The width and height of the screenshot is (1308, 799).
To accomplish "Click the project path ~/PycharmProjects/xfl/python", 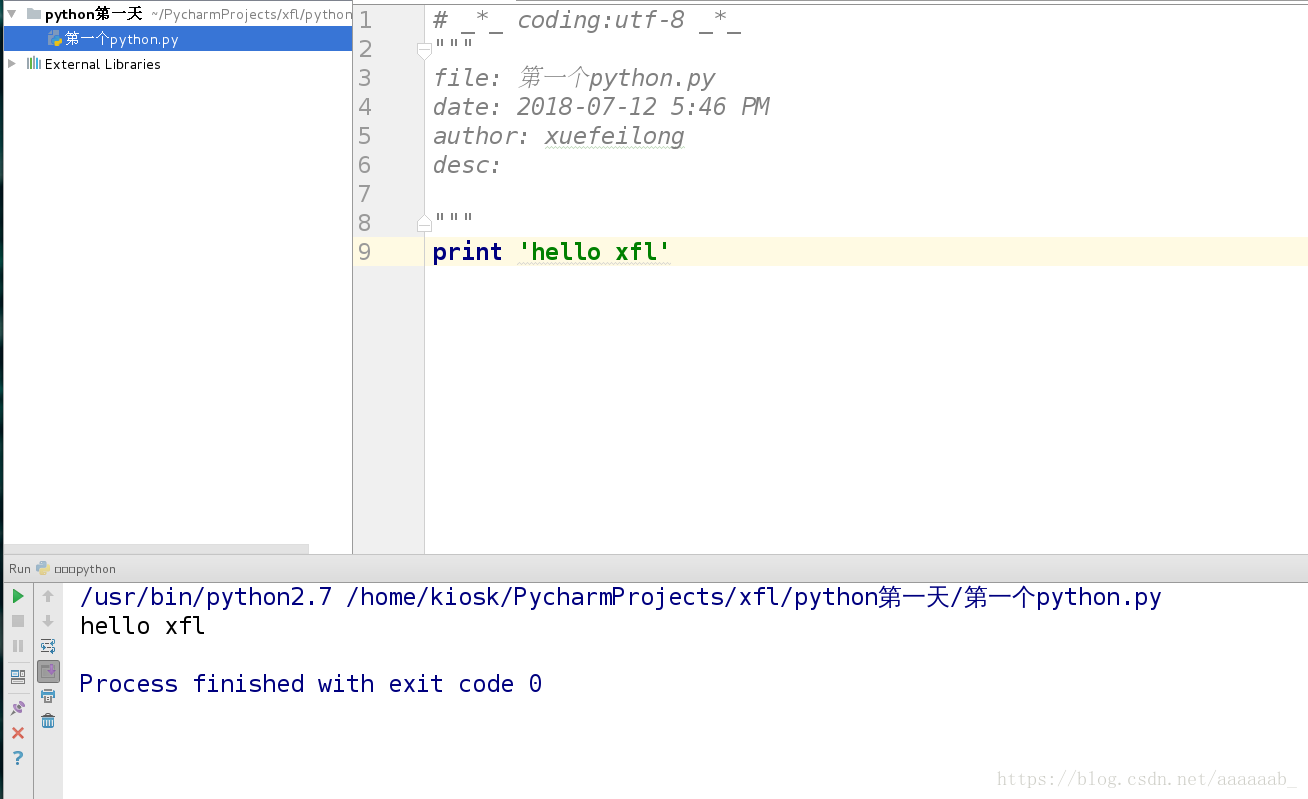I will 251,15.
